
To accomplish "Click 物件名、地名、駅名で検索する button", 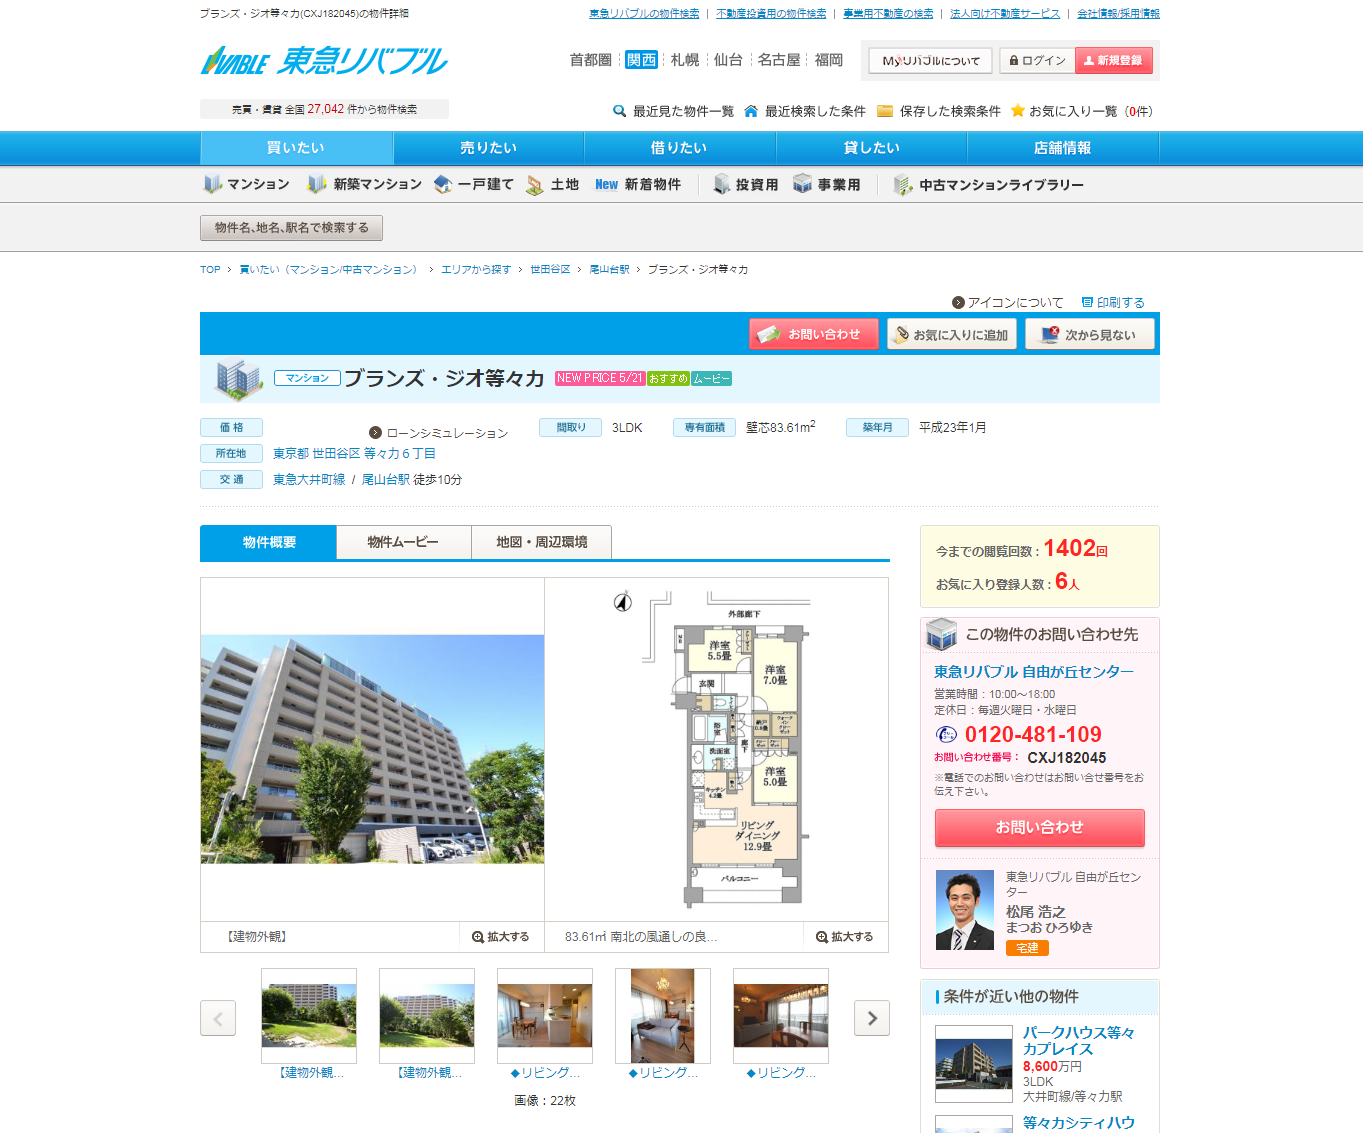I will coord(291,228).
